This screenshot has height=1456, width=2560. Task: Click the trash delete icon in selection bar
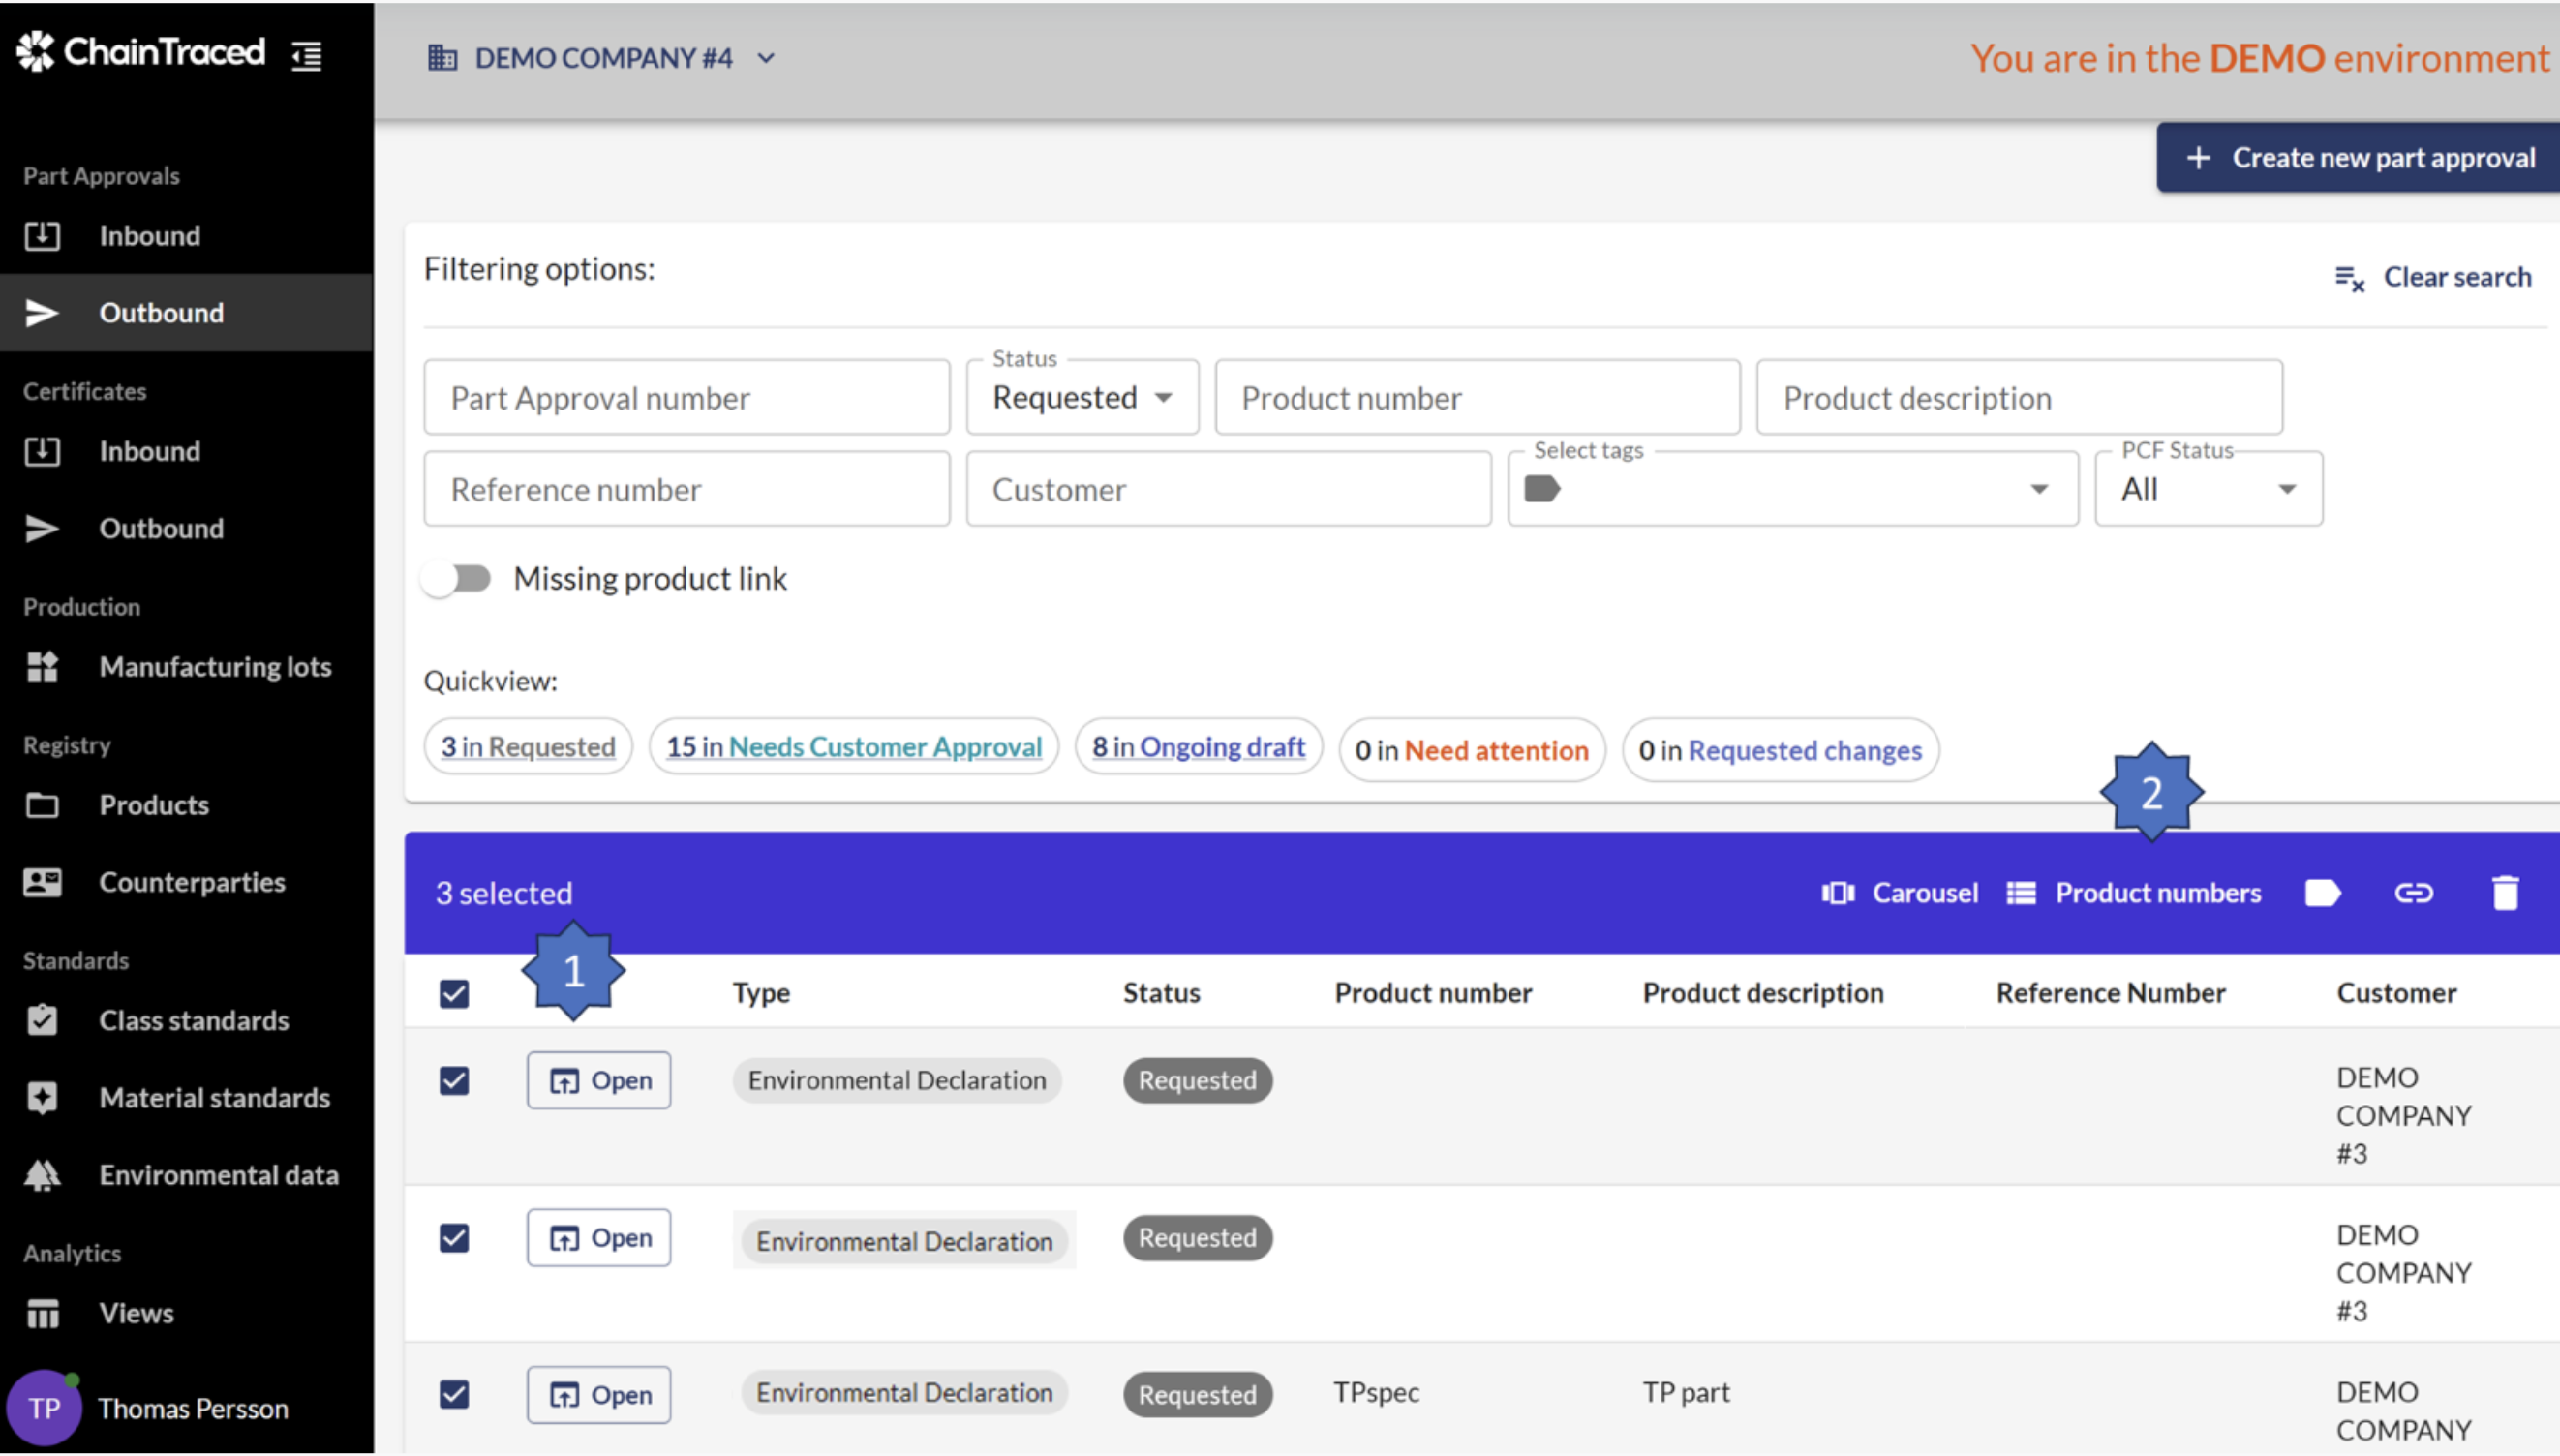tap(2504, 892)
